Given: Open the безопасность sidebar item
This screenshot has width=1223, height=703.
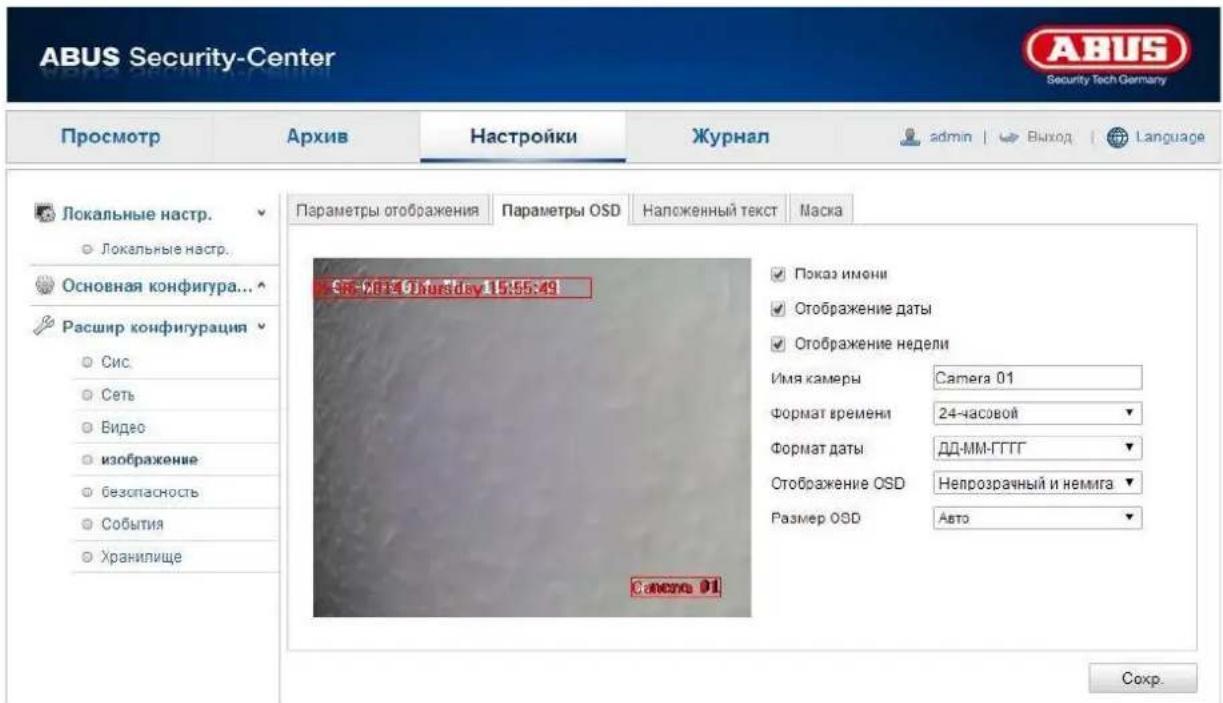Looking at the screenshot, I should click(150, 492).
